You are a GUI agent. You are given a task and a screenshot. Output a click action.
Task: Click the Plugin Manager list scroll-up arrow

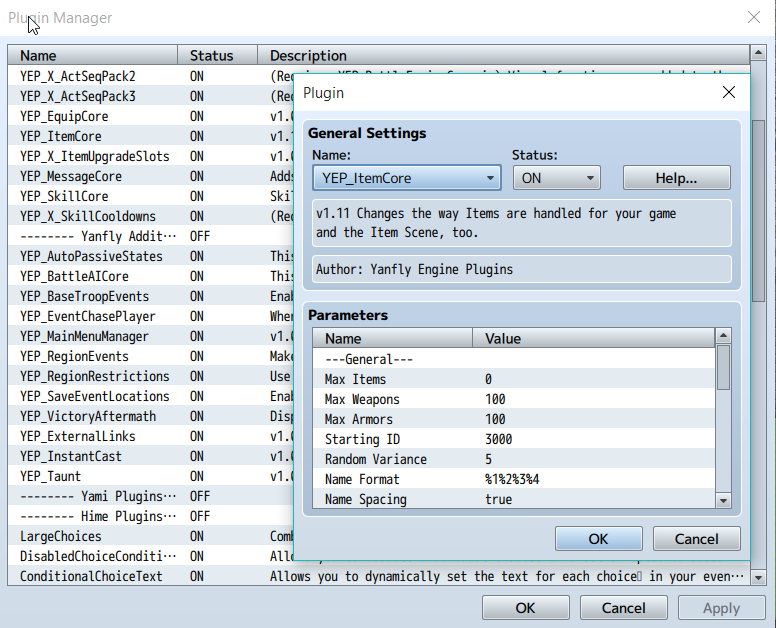(x=758, y=52)
